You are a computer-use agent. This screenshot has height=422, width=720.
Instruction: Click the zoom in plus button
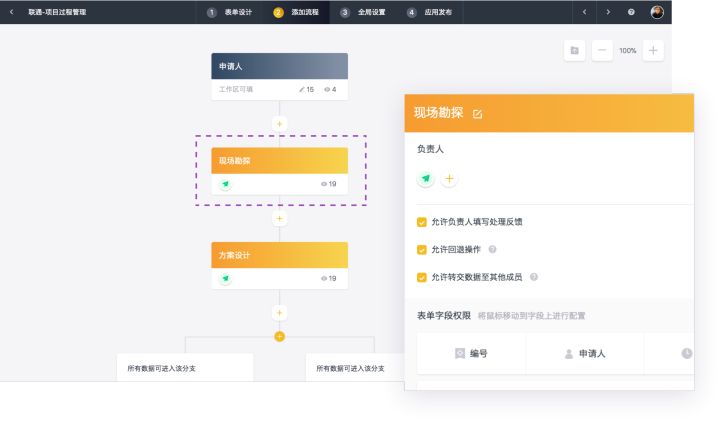(652, 50)
